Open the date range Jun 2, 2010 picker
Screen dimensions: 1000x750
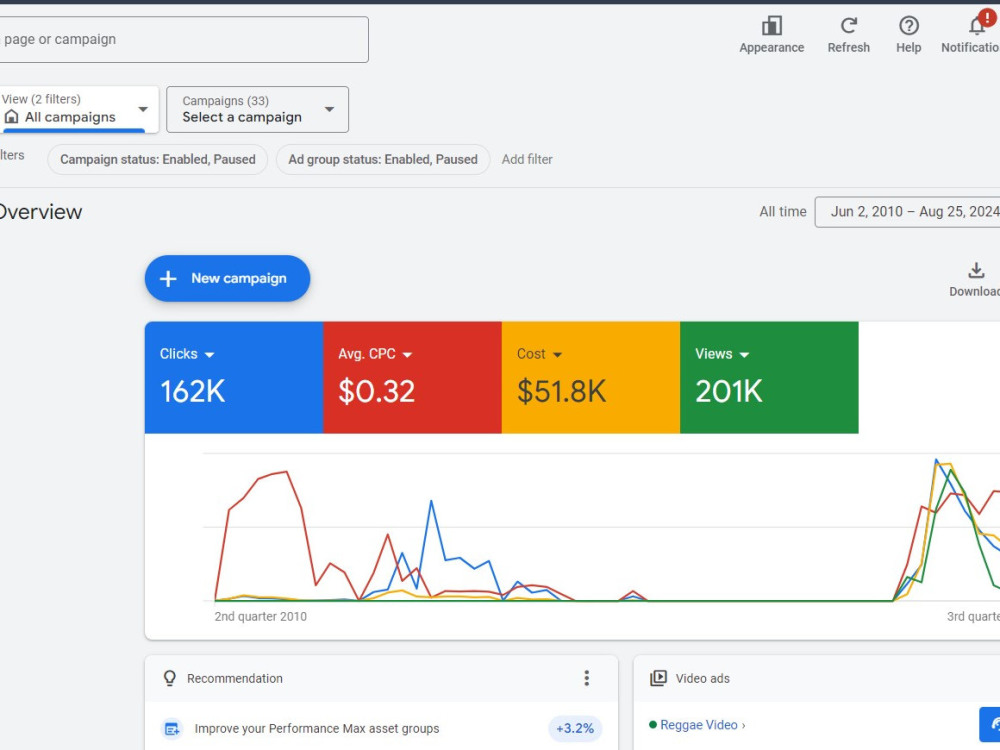point(908,212)
